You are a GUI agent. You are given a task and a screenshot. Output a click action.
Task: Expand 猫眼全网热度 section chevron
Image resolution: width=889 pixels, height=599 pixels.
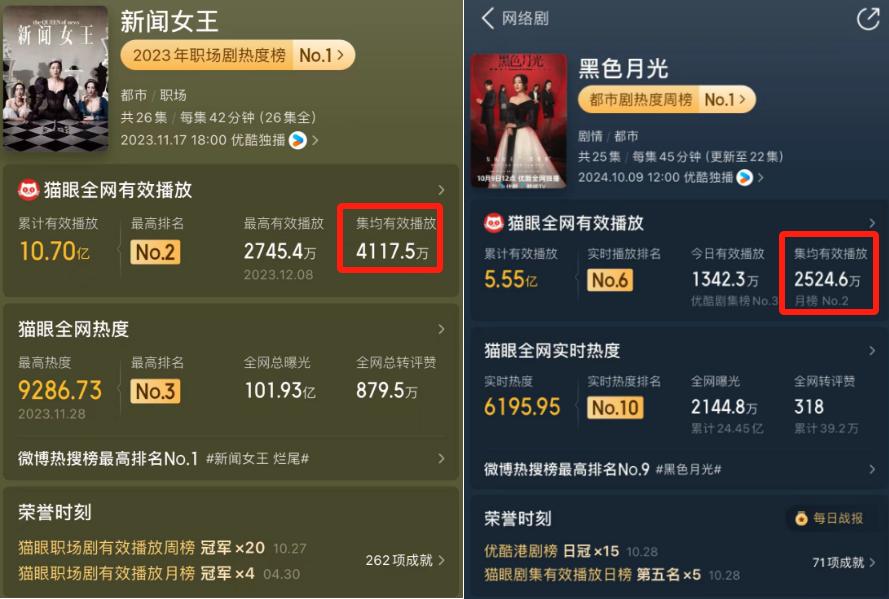(441, 329)
